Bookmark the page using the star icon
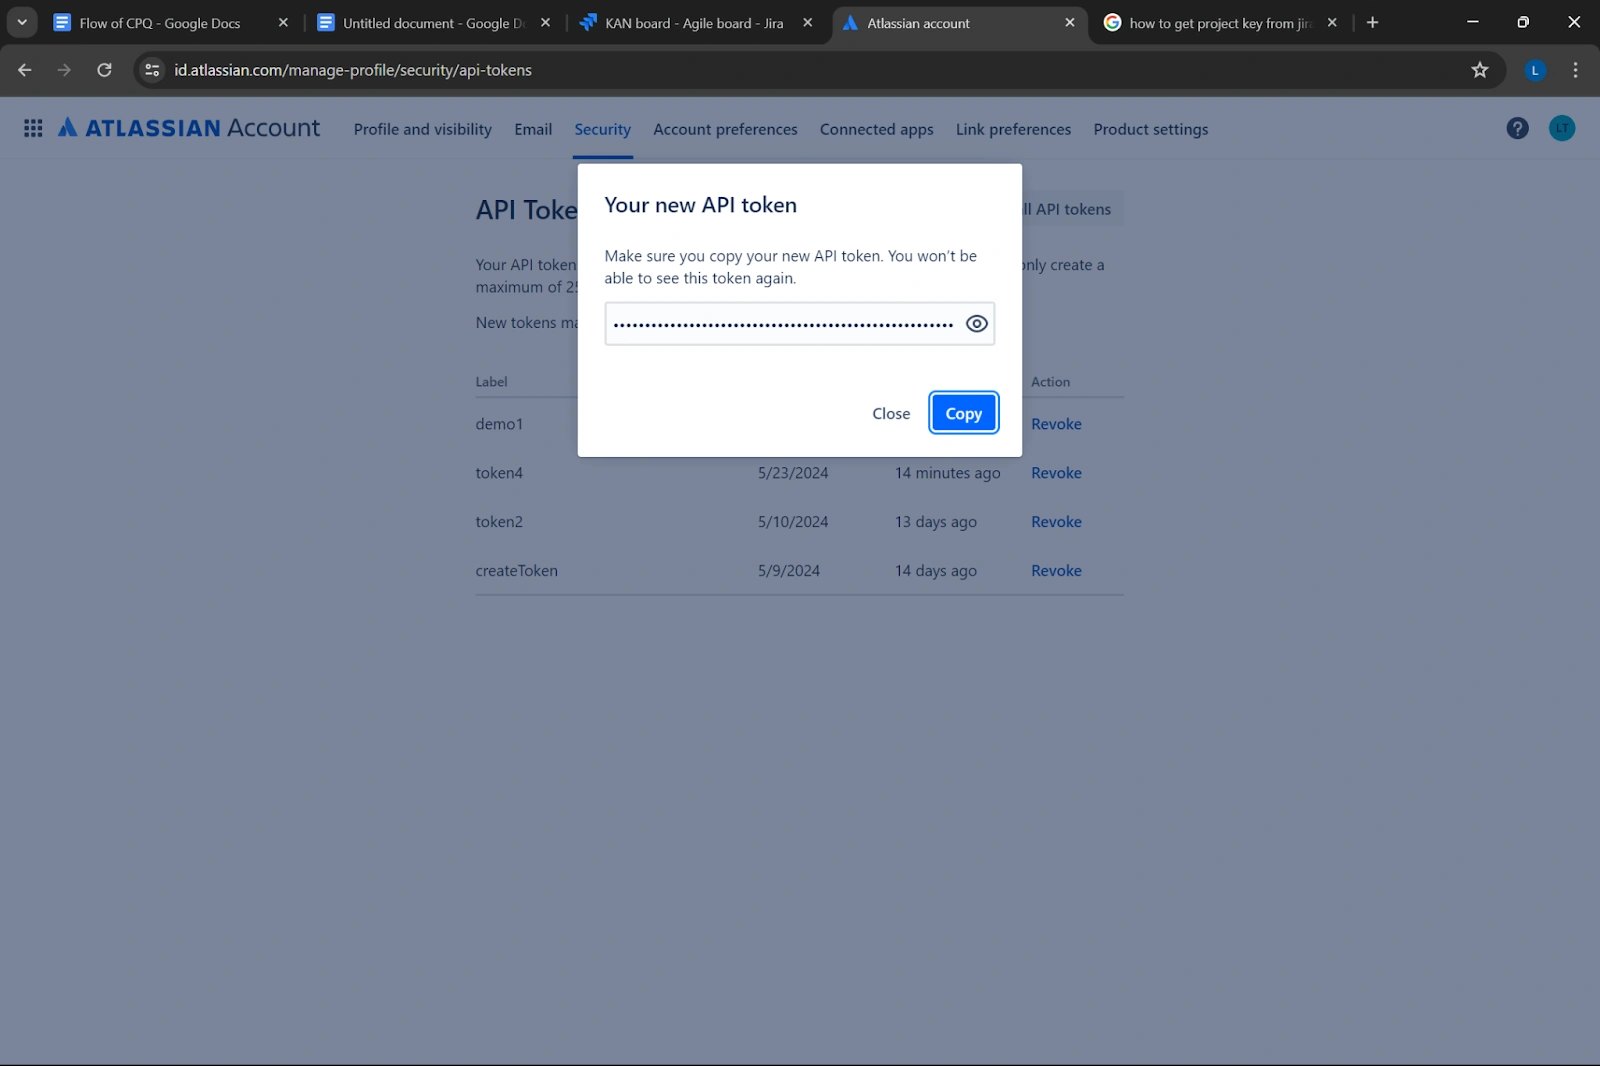The height and width of the screenshot is (1066, 1600). 1479,70
